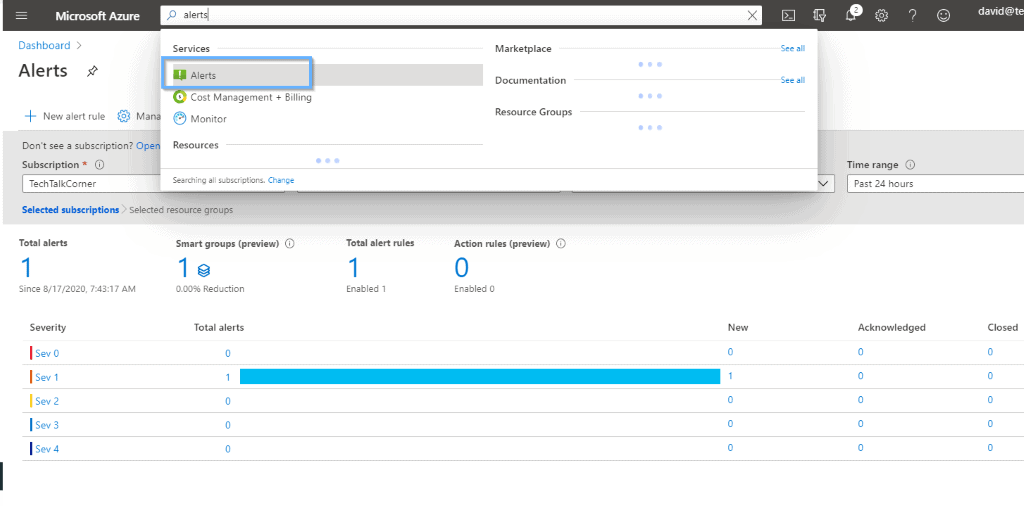Open the Sev 0 severity row
The height and width of the screenshot is (506, 1024).
(47, 353)
